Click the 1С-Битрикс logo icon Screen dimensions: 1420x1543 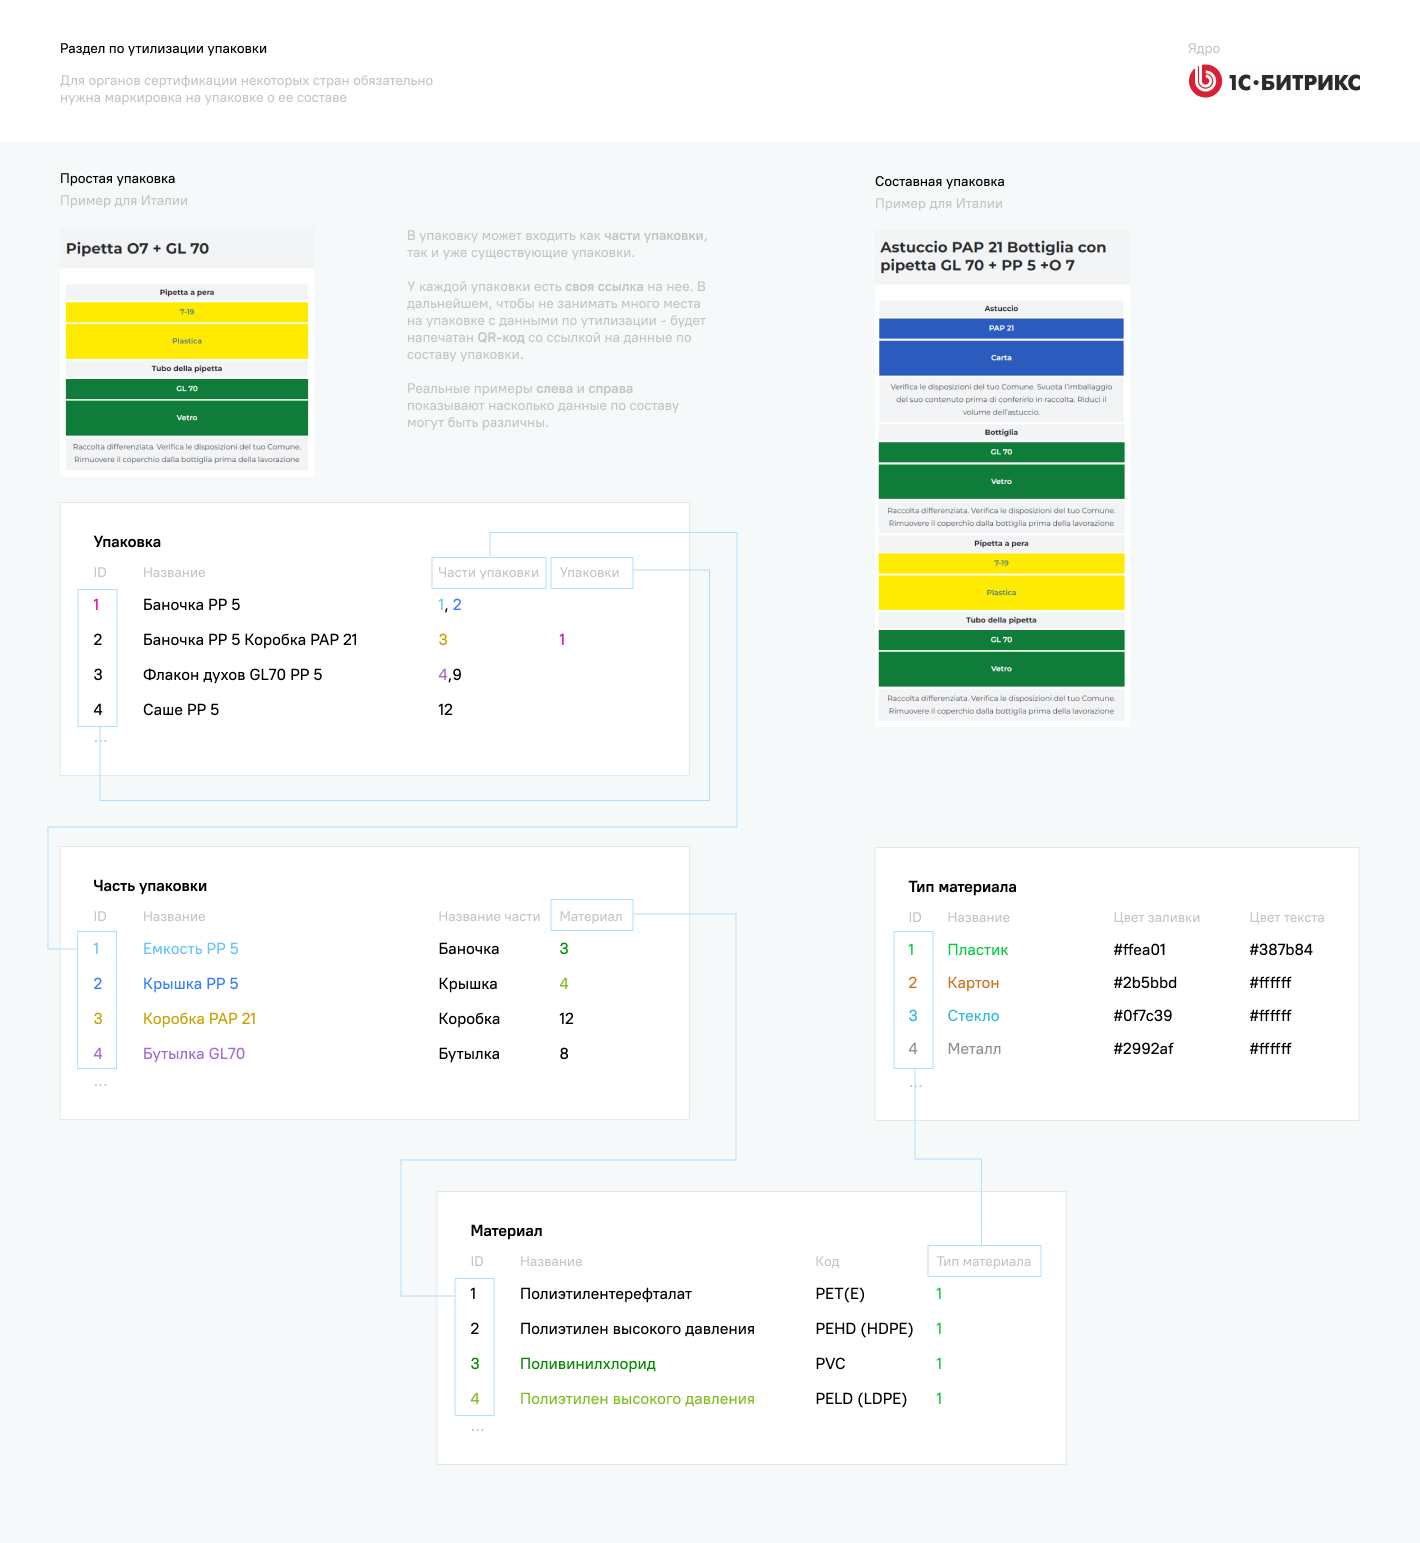(x=1205, y=81)
